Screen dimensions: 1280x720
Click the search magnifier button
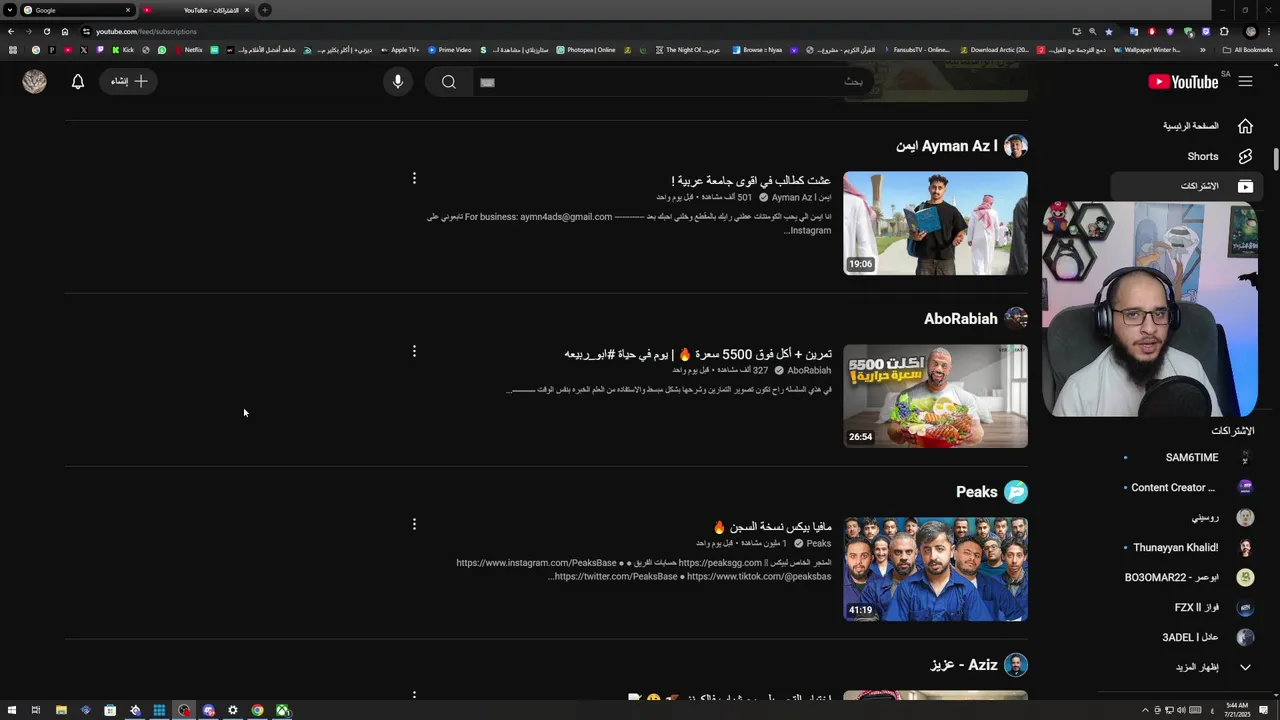pos(449,82)
